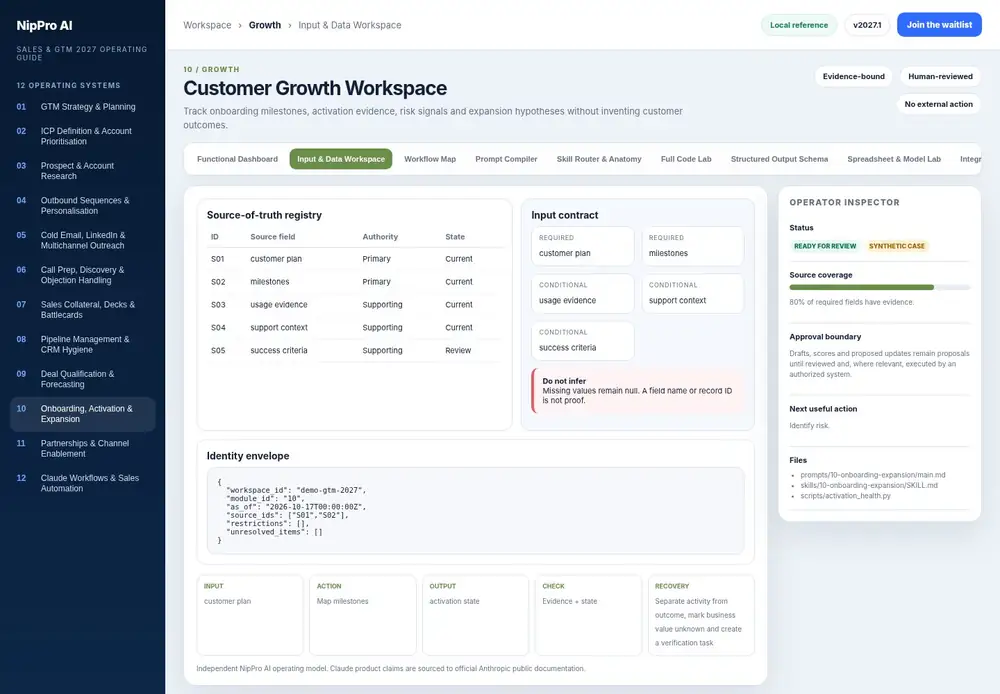Screen dimensions: 1000x694
Task: Click S03 usage evidence source field
Action: click(279, 305)
